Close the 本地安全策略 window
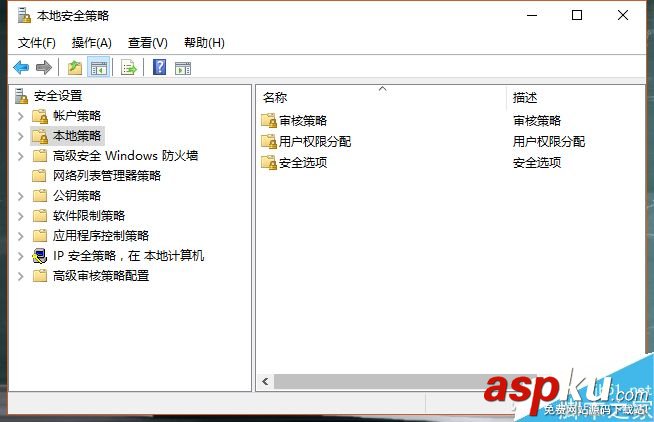 (623, 15)
